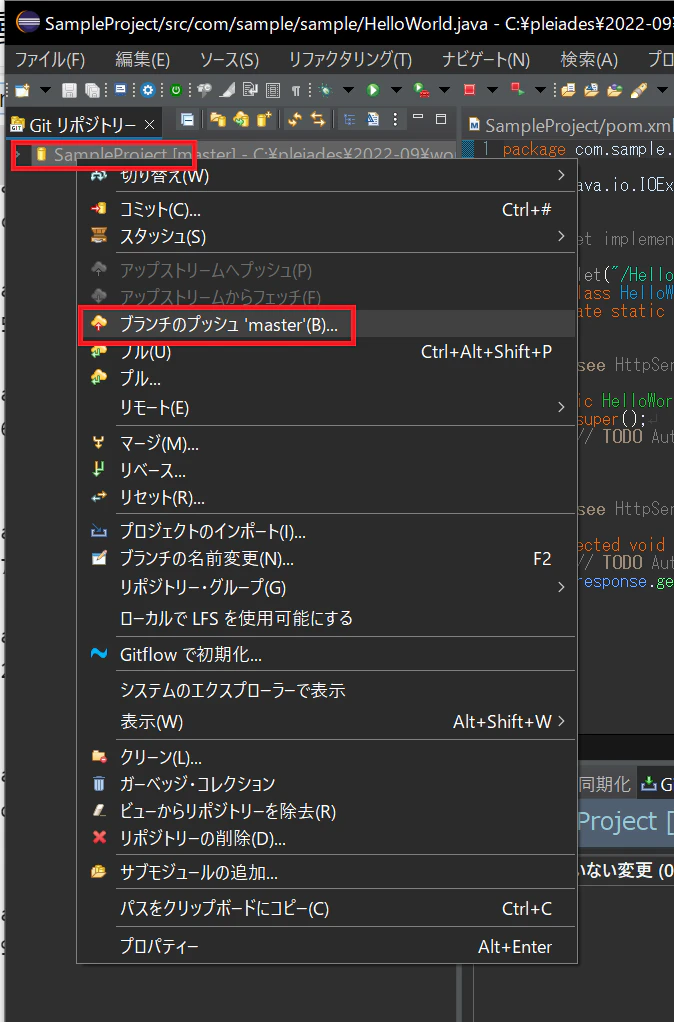Screen dimensions: 674x1022
Task: Choose Gitflow で初期化...
Action: 327,654
